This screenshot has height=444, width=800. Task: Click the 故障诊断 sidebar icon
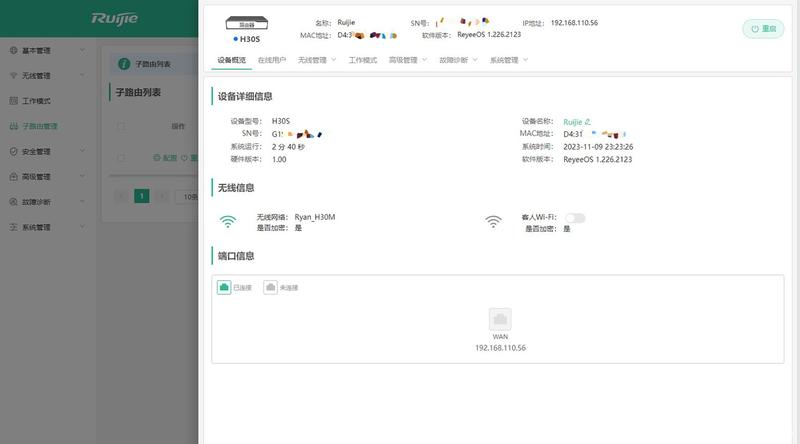(14, 202)
